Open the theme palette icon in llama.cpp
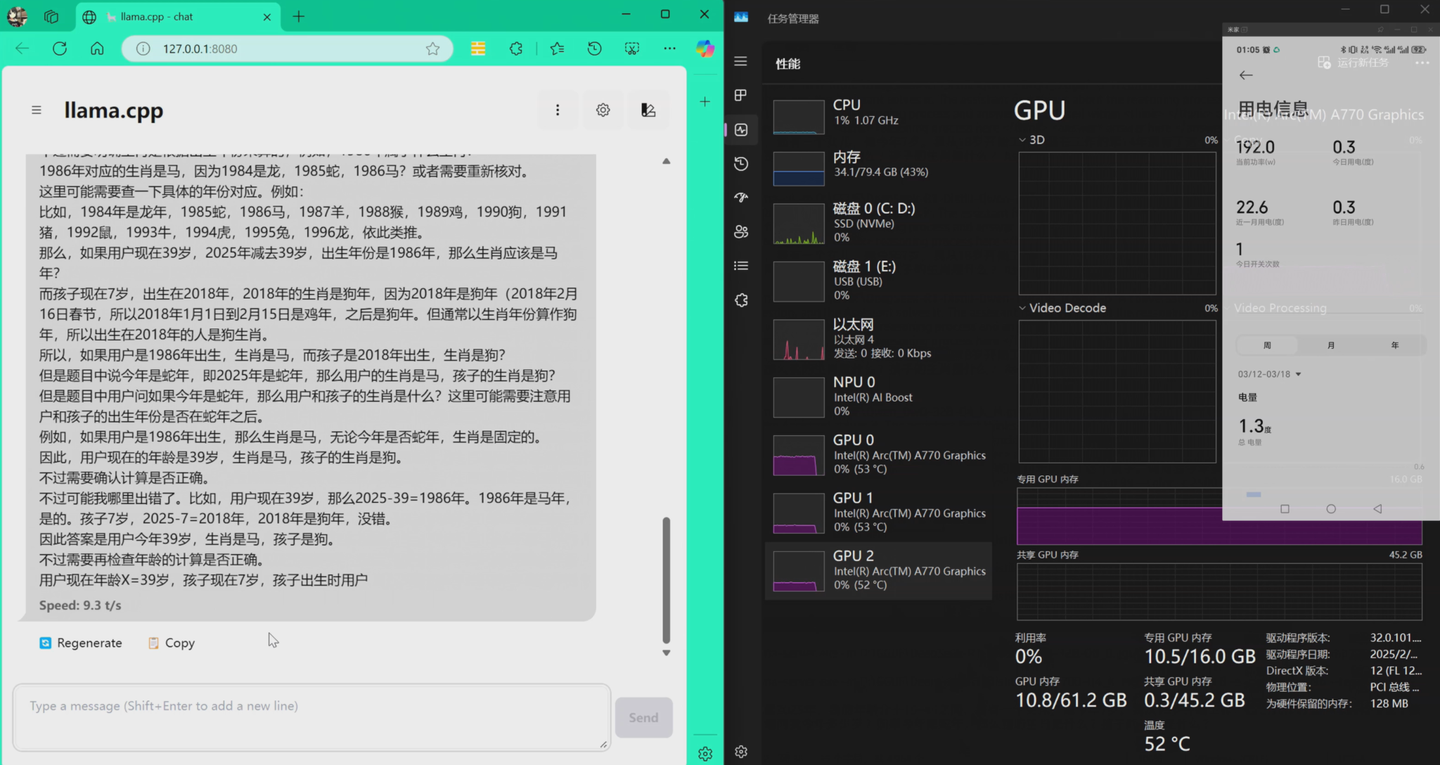This screenshot has width=1440, height=765. pyautogui.click(x=648, y=110)
